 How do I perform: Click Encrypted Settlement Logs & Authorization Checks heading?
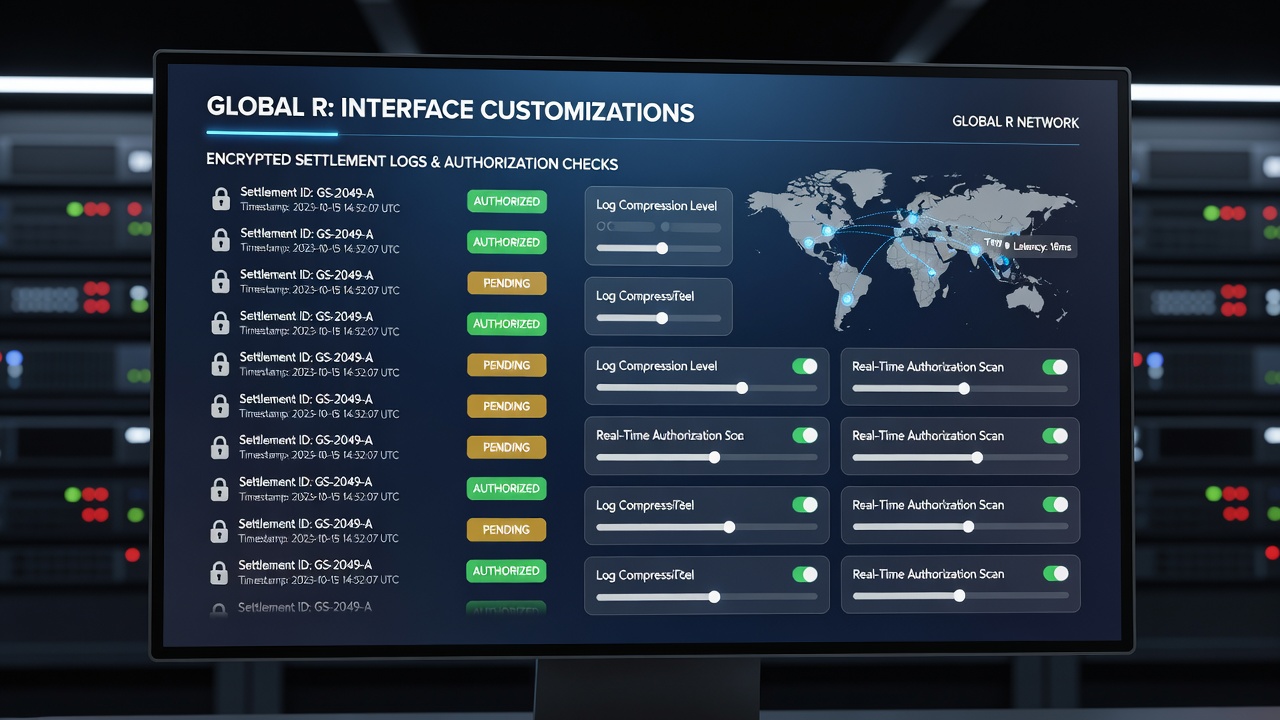tap(412, 162)
